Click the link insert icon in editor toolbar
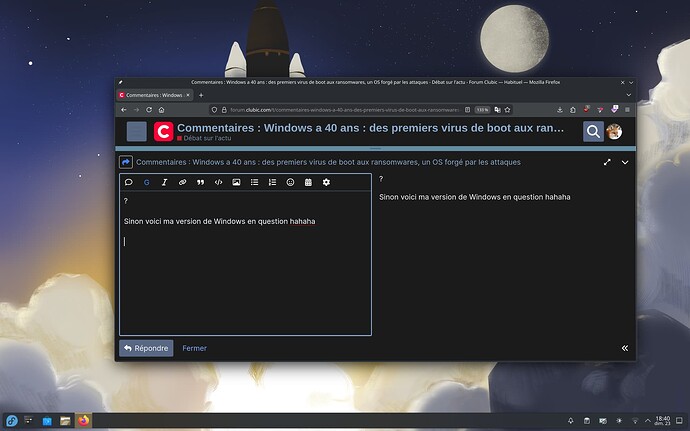690x431 pixels. pos(182,182)
